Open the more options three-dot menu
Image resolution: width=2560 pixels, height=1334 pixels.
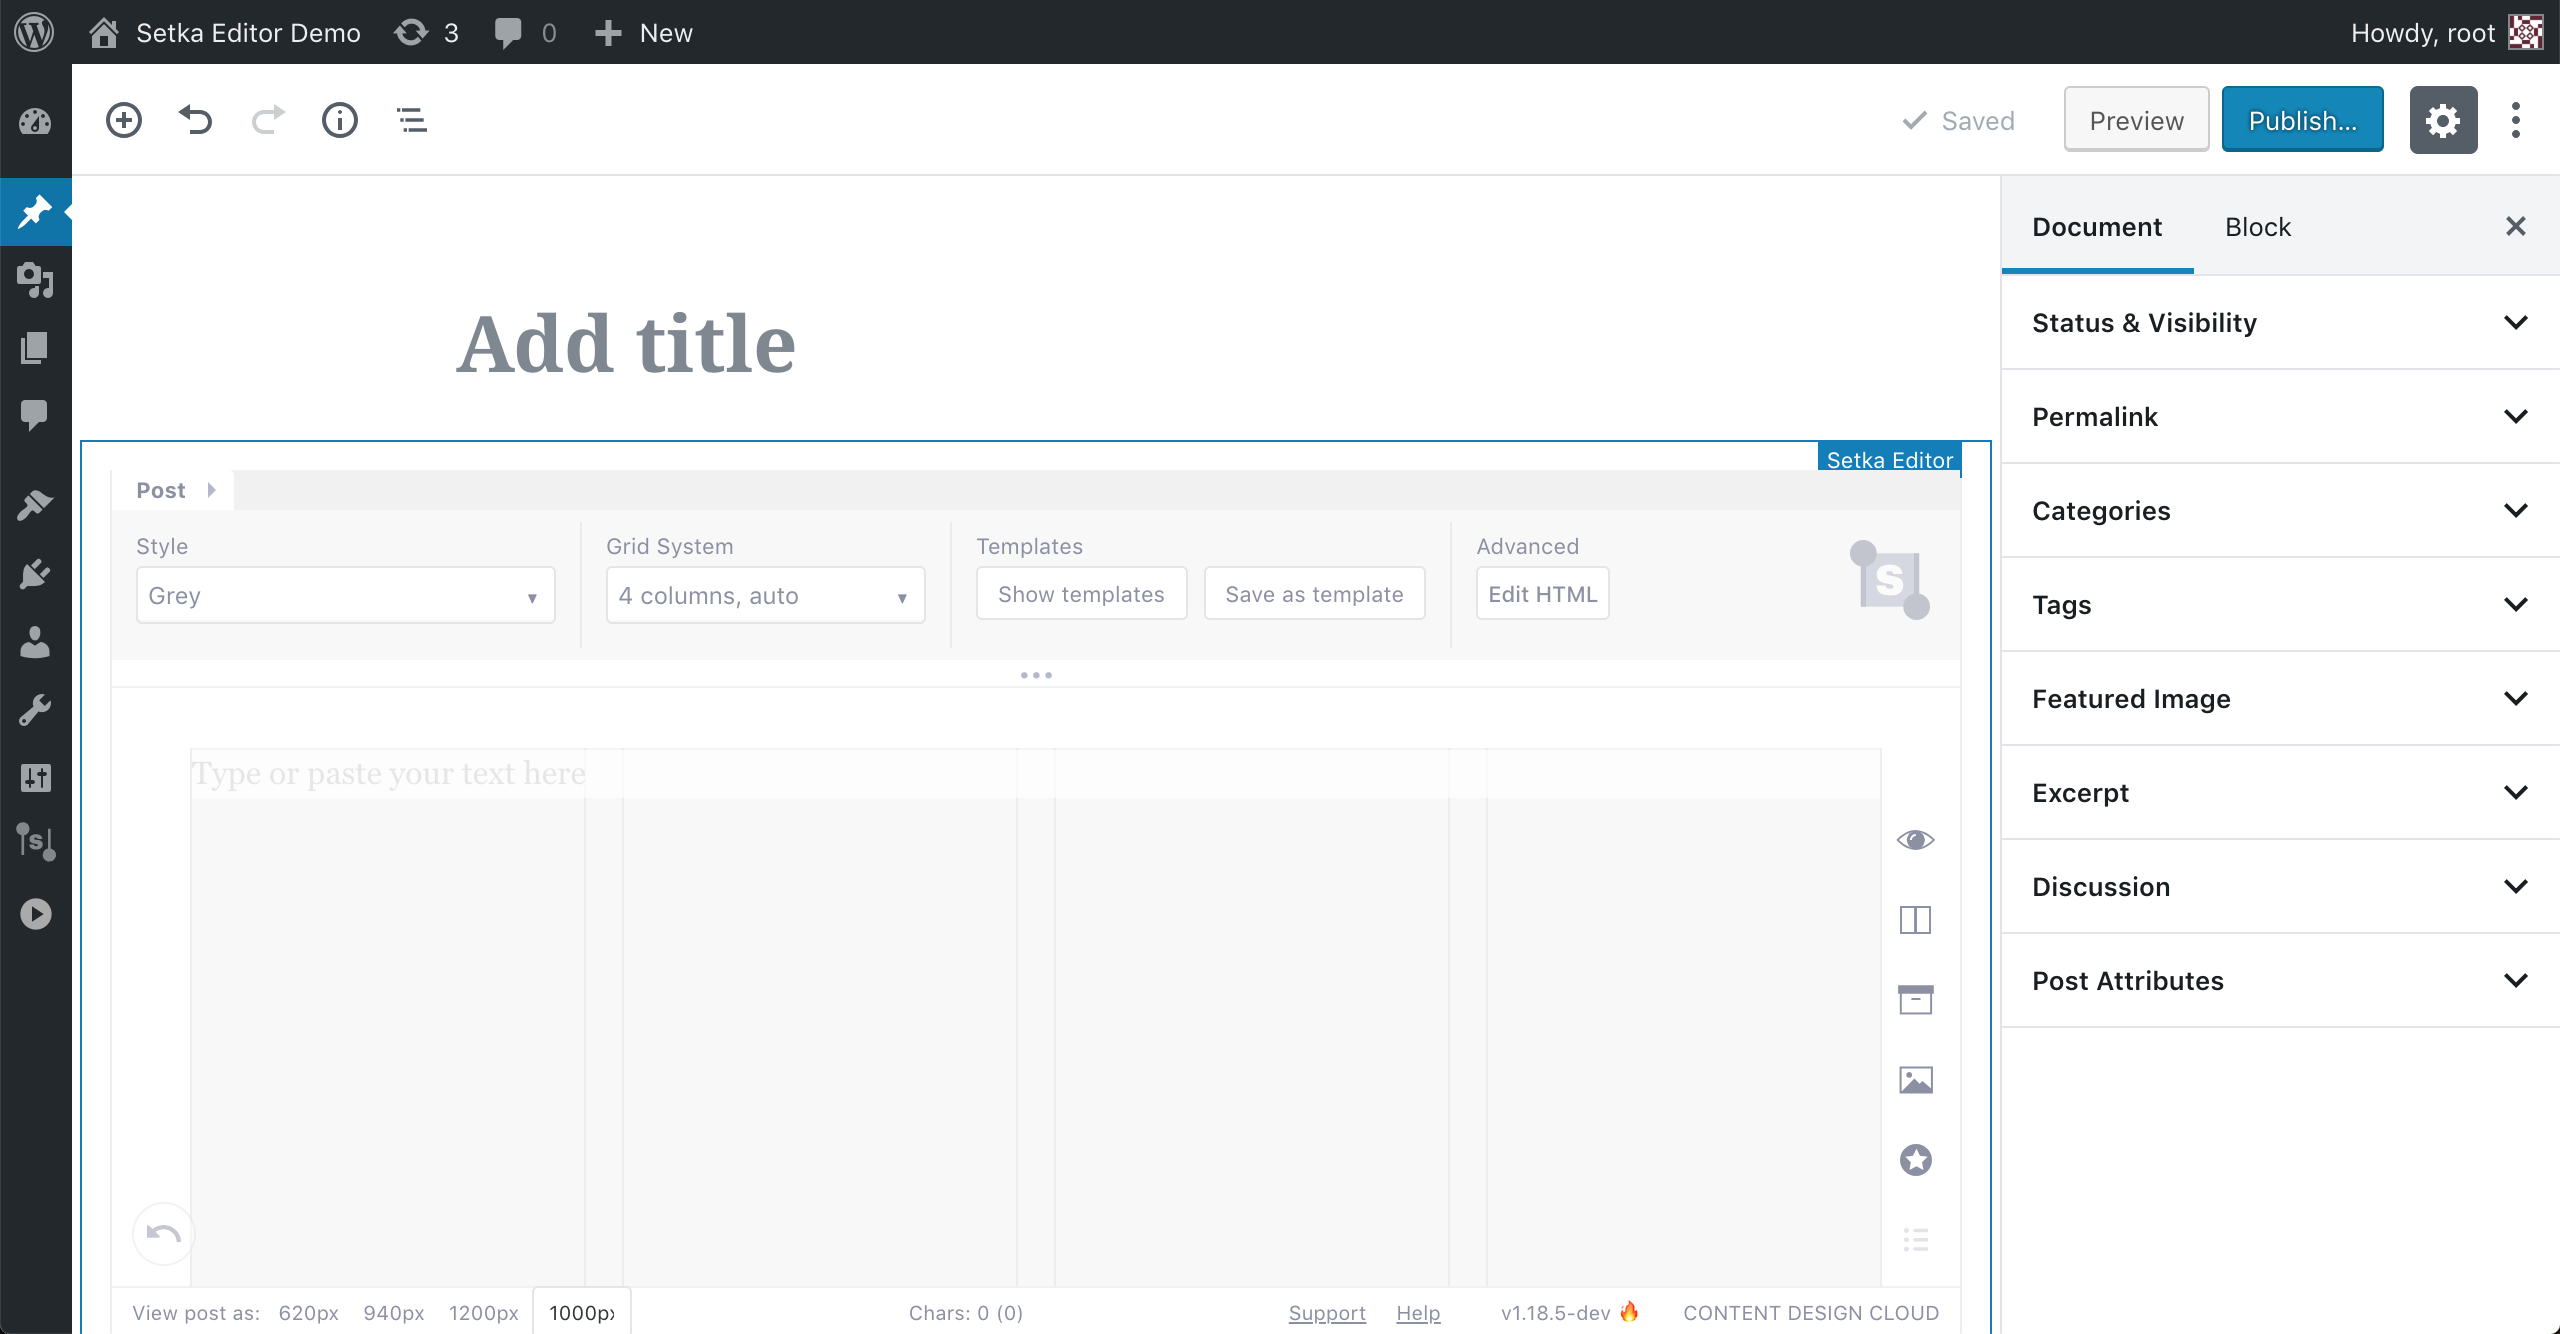(2516, 120)
